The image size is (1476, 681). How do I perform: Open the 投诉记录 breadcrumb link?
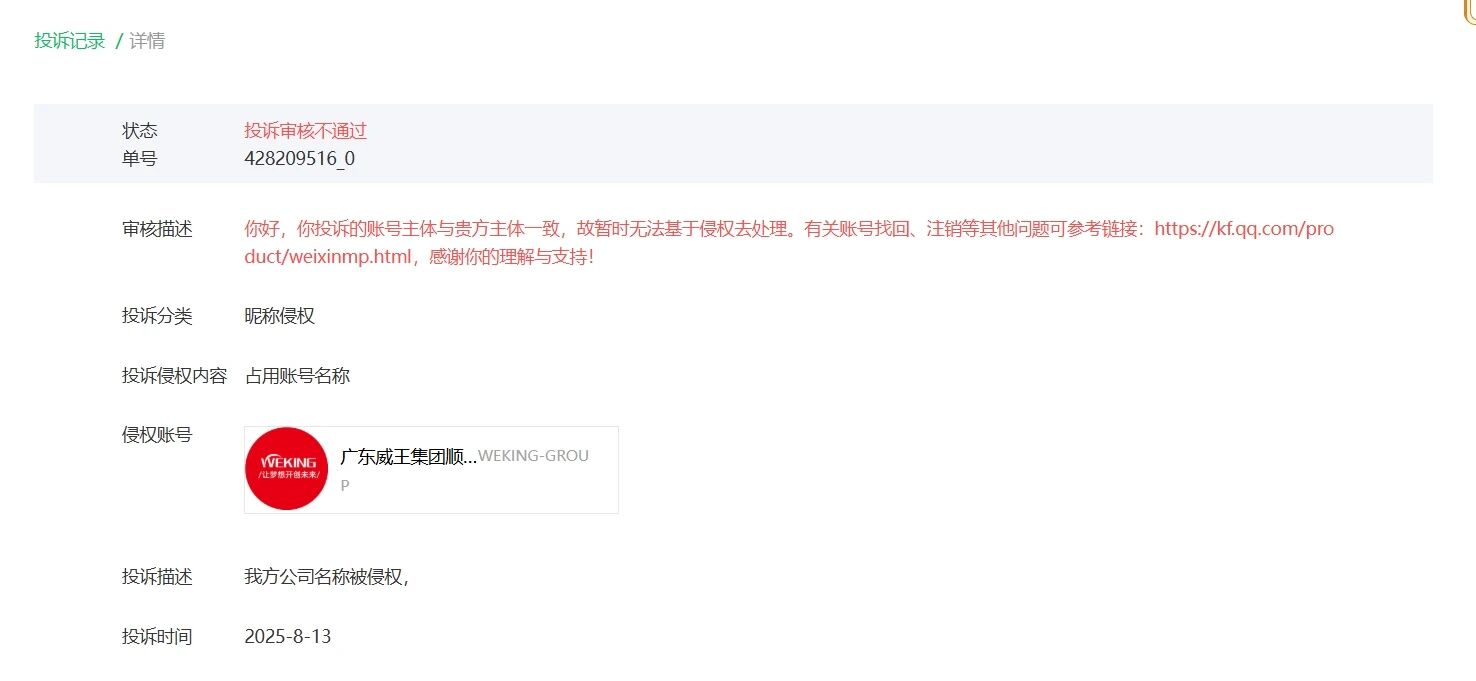click(70, 41)
